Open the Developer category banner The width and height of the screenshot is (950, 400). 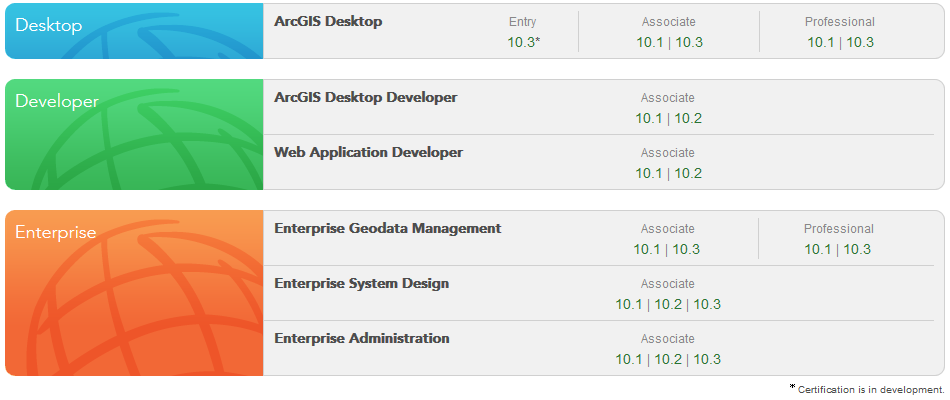(134, 135)
